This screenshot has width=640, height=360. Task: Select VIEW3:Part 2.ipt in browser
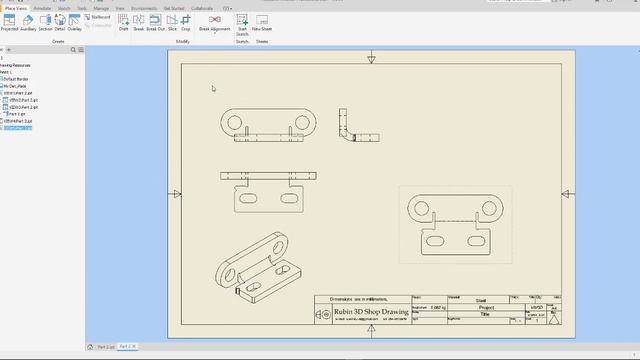(21, 107)
